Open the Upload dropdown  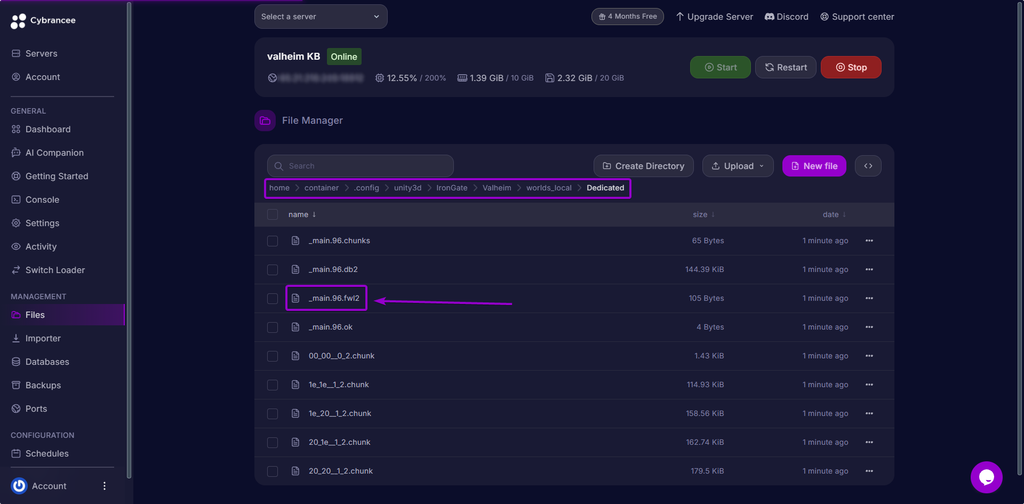(738, 166)
